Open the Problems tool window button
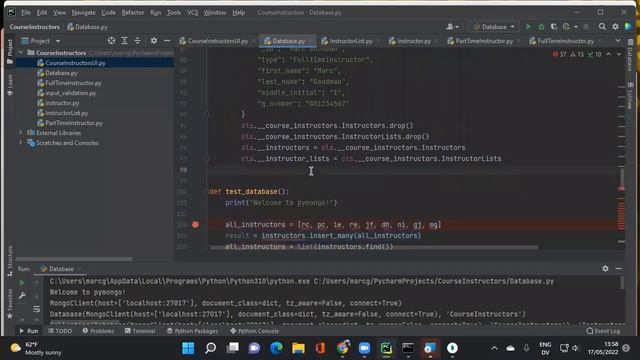Image resolution: width=640 pixels, height=360 pixels. point(98,331)
